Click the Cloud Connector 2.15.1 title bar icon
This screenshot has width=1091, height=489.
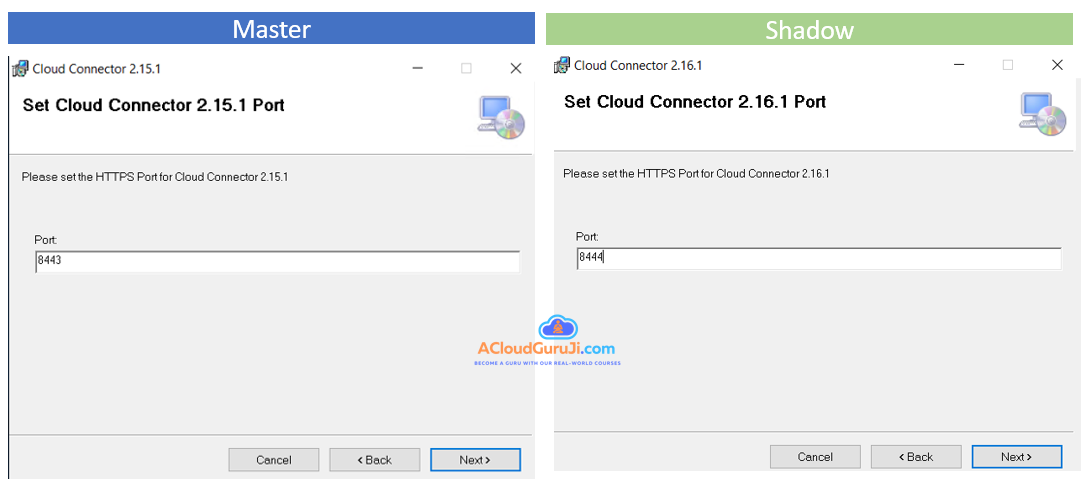(x=19, y=69)
